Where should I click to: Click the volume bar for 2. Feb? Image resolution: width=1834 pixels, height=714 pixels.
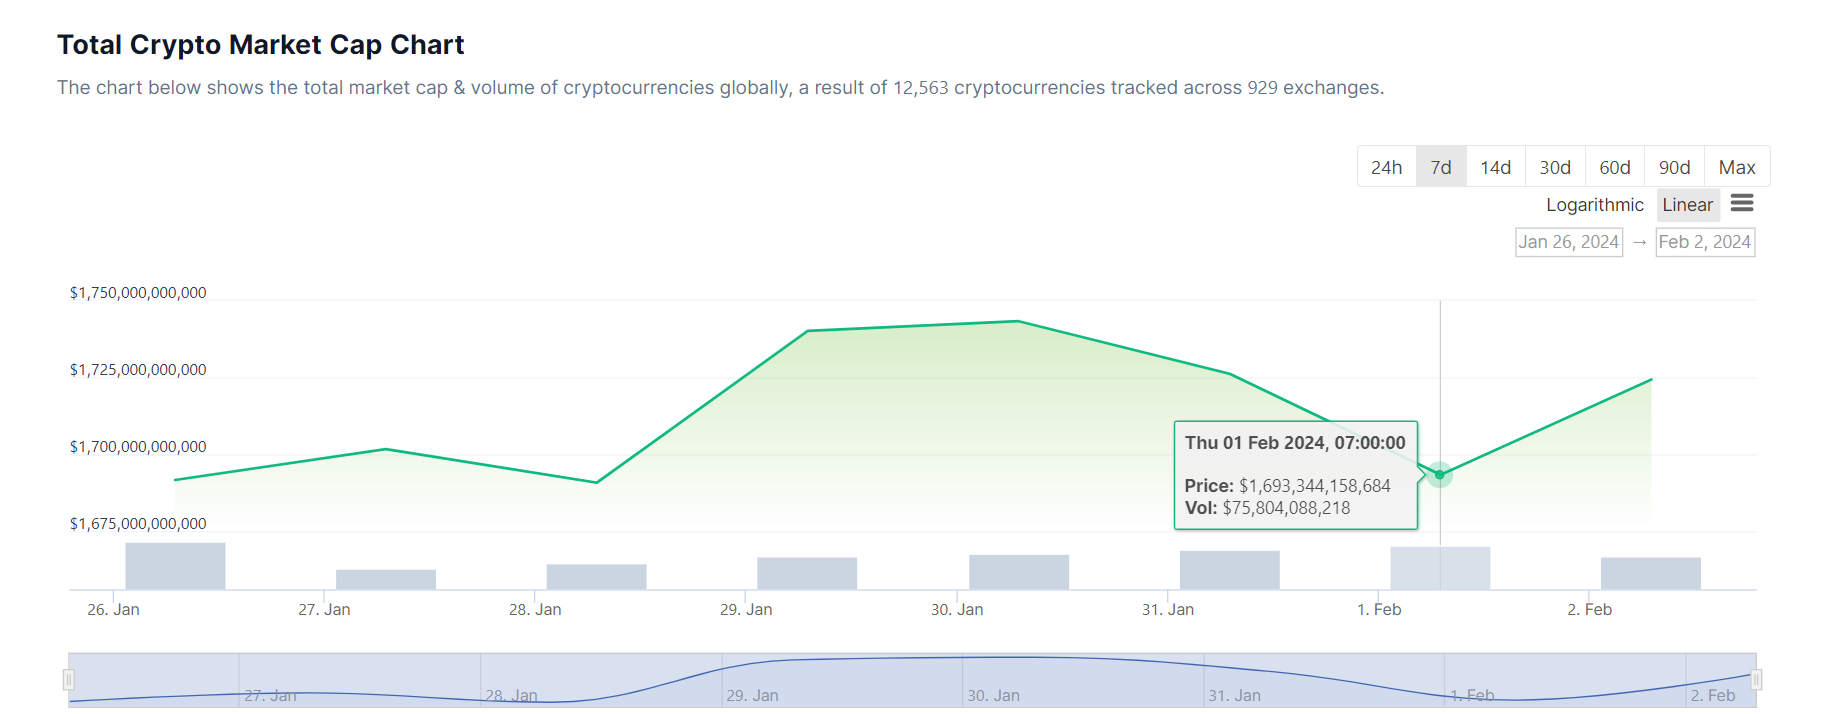click(1650, 573)
